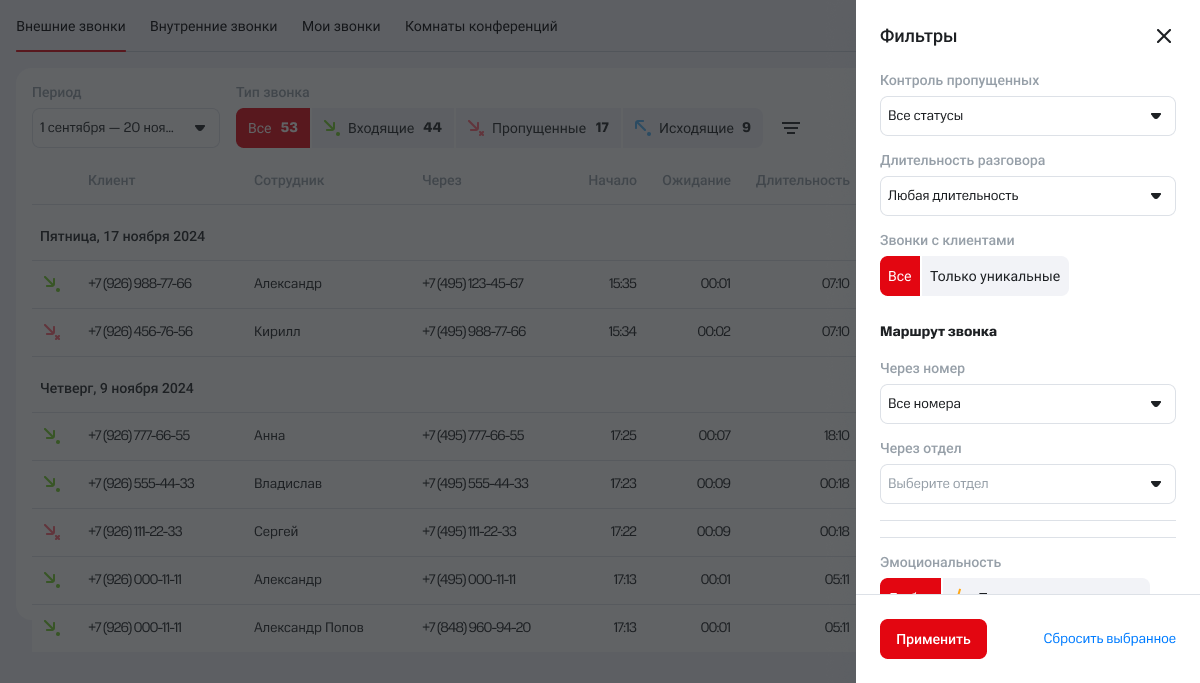Filter by Входящие call type
The image size is (1200, 683).
pyautogui.click(x=383, y=128)
